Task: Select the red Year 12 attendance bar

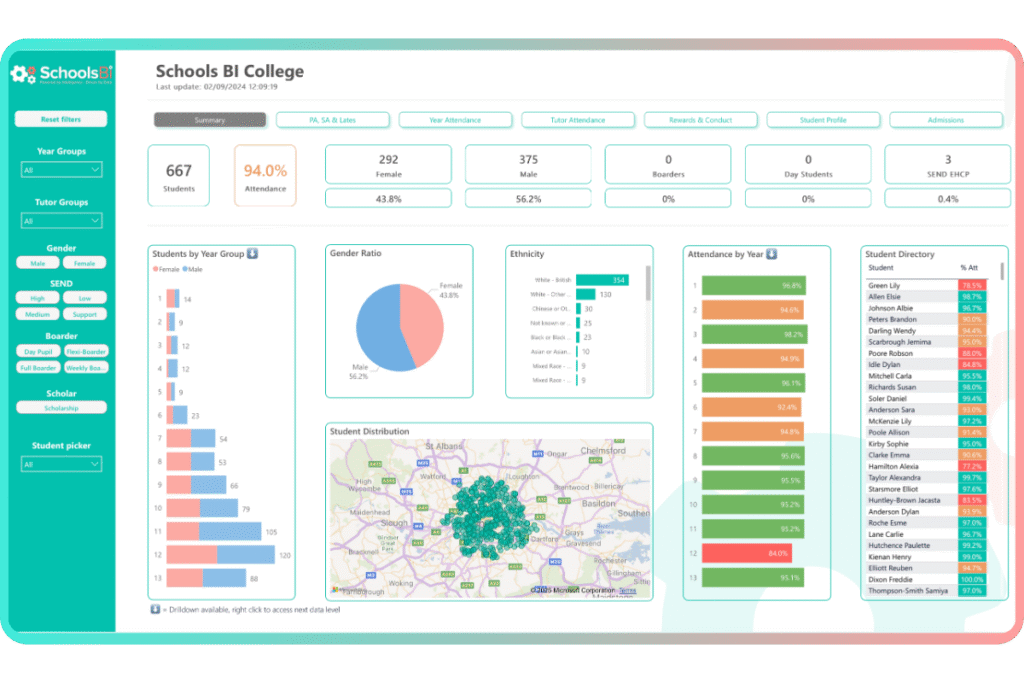Action: click(747, 552)
